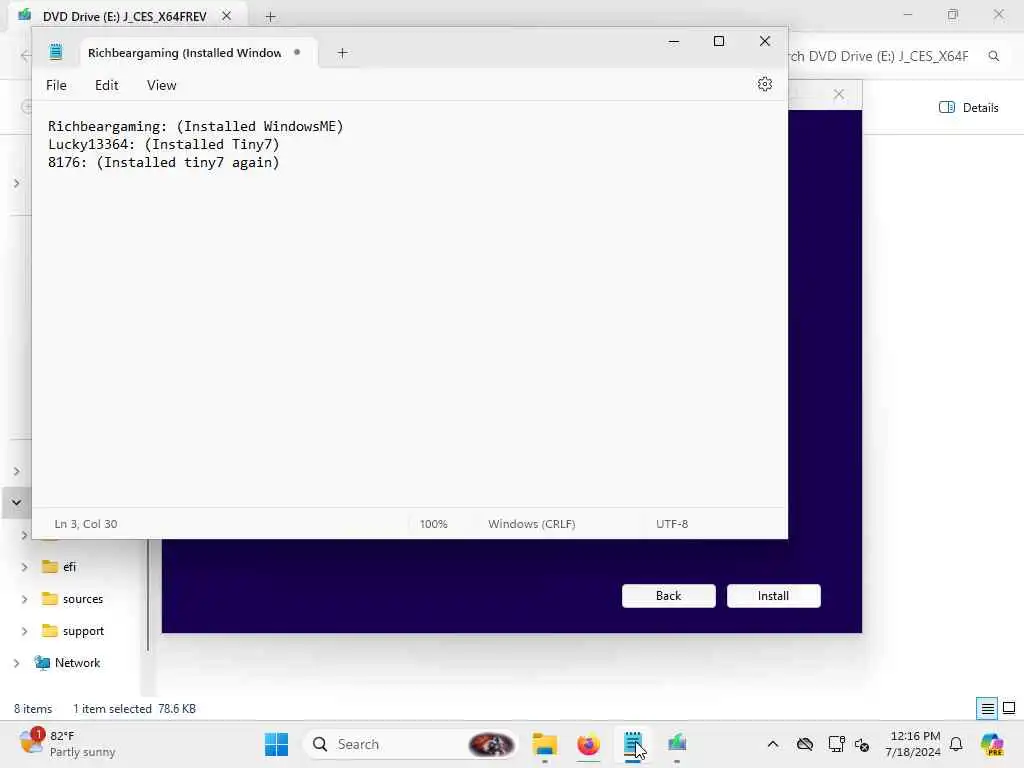Click the Install button in setup window

pos(773,596)
